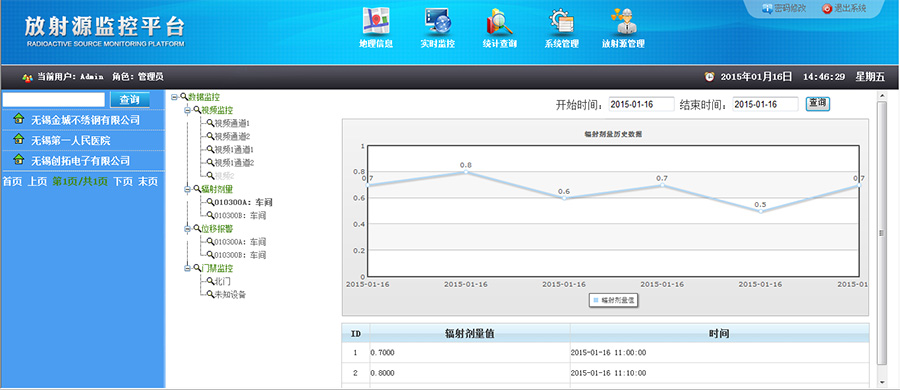The height and width of the screenshot is (390, 900).
Task: Click the left panel 查询 button
Action: pyautogui.click(x=130, y=99)
